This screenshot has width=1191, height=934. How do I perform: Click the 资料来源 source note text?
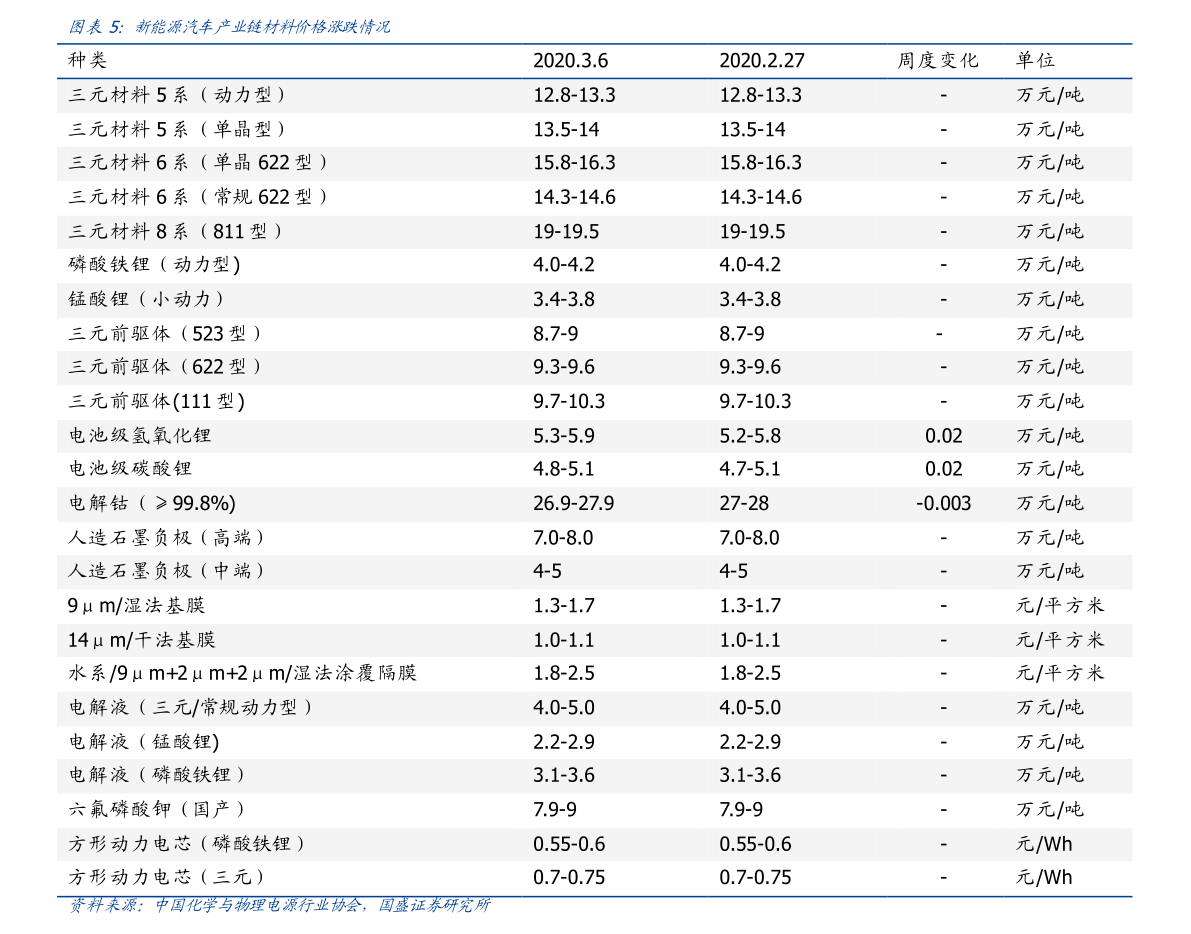pos(280,905)
